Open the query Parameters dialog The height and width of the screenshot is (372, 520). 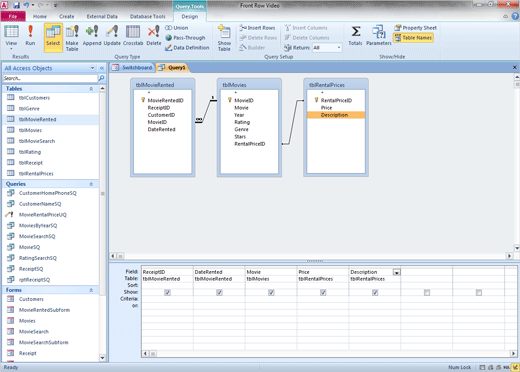coord(379,35)
